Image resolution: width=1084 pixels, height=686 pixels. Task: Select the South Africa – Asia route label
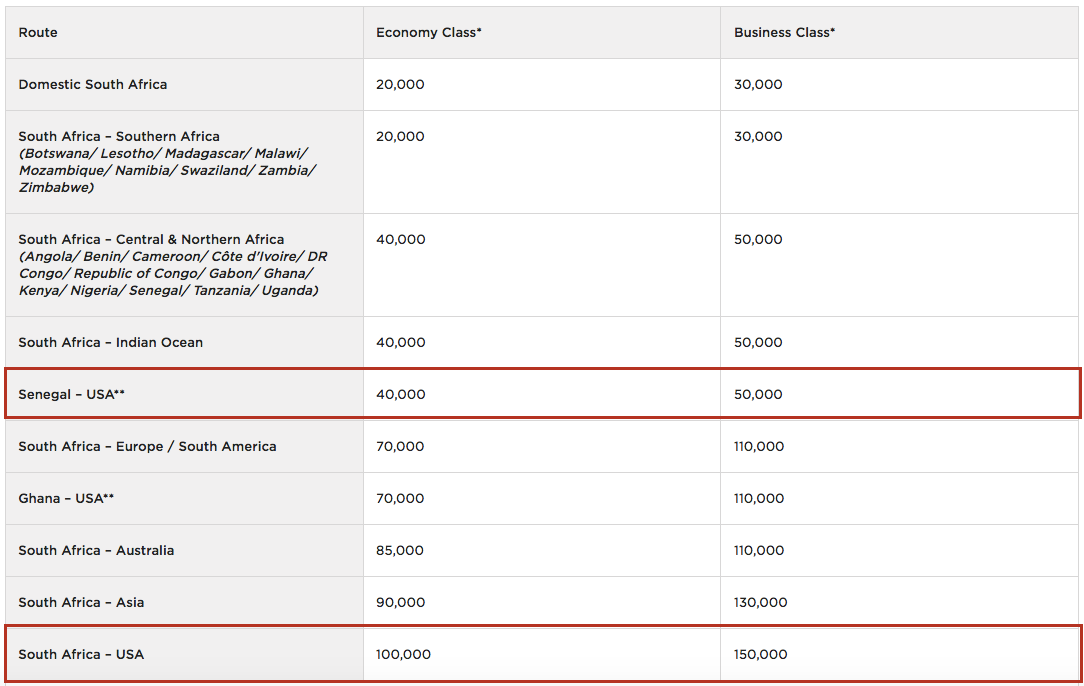[x=81, y=603]
